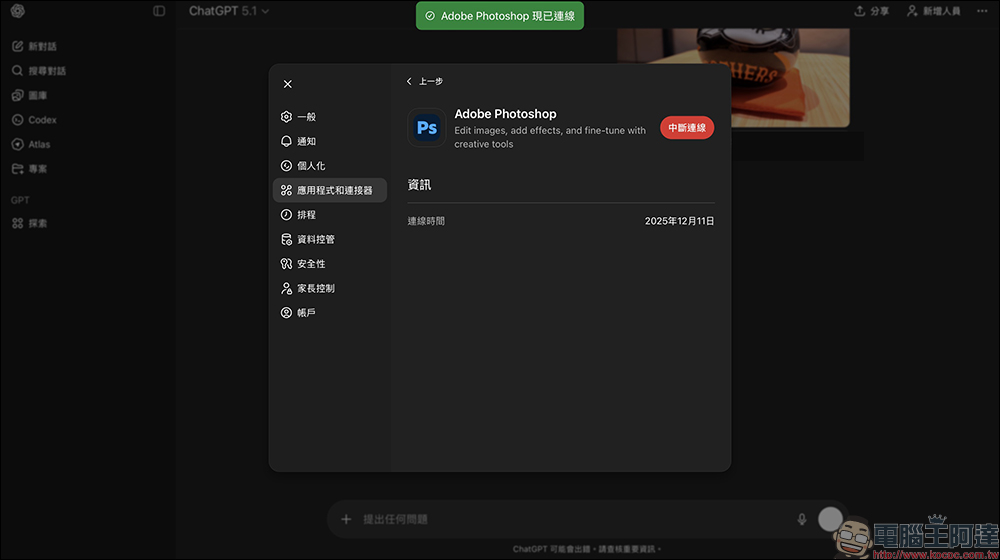
Task: Open the three-dot more options menu
Action: [x=982, y=11]
